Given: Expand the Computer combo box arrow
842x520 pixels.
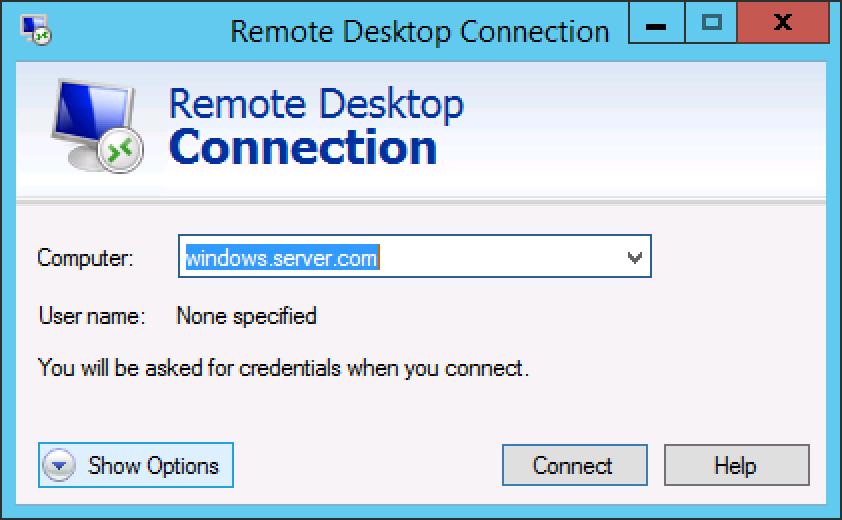Looking at the screenshot, I should [634, 258].
